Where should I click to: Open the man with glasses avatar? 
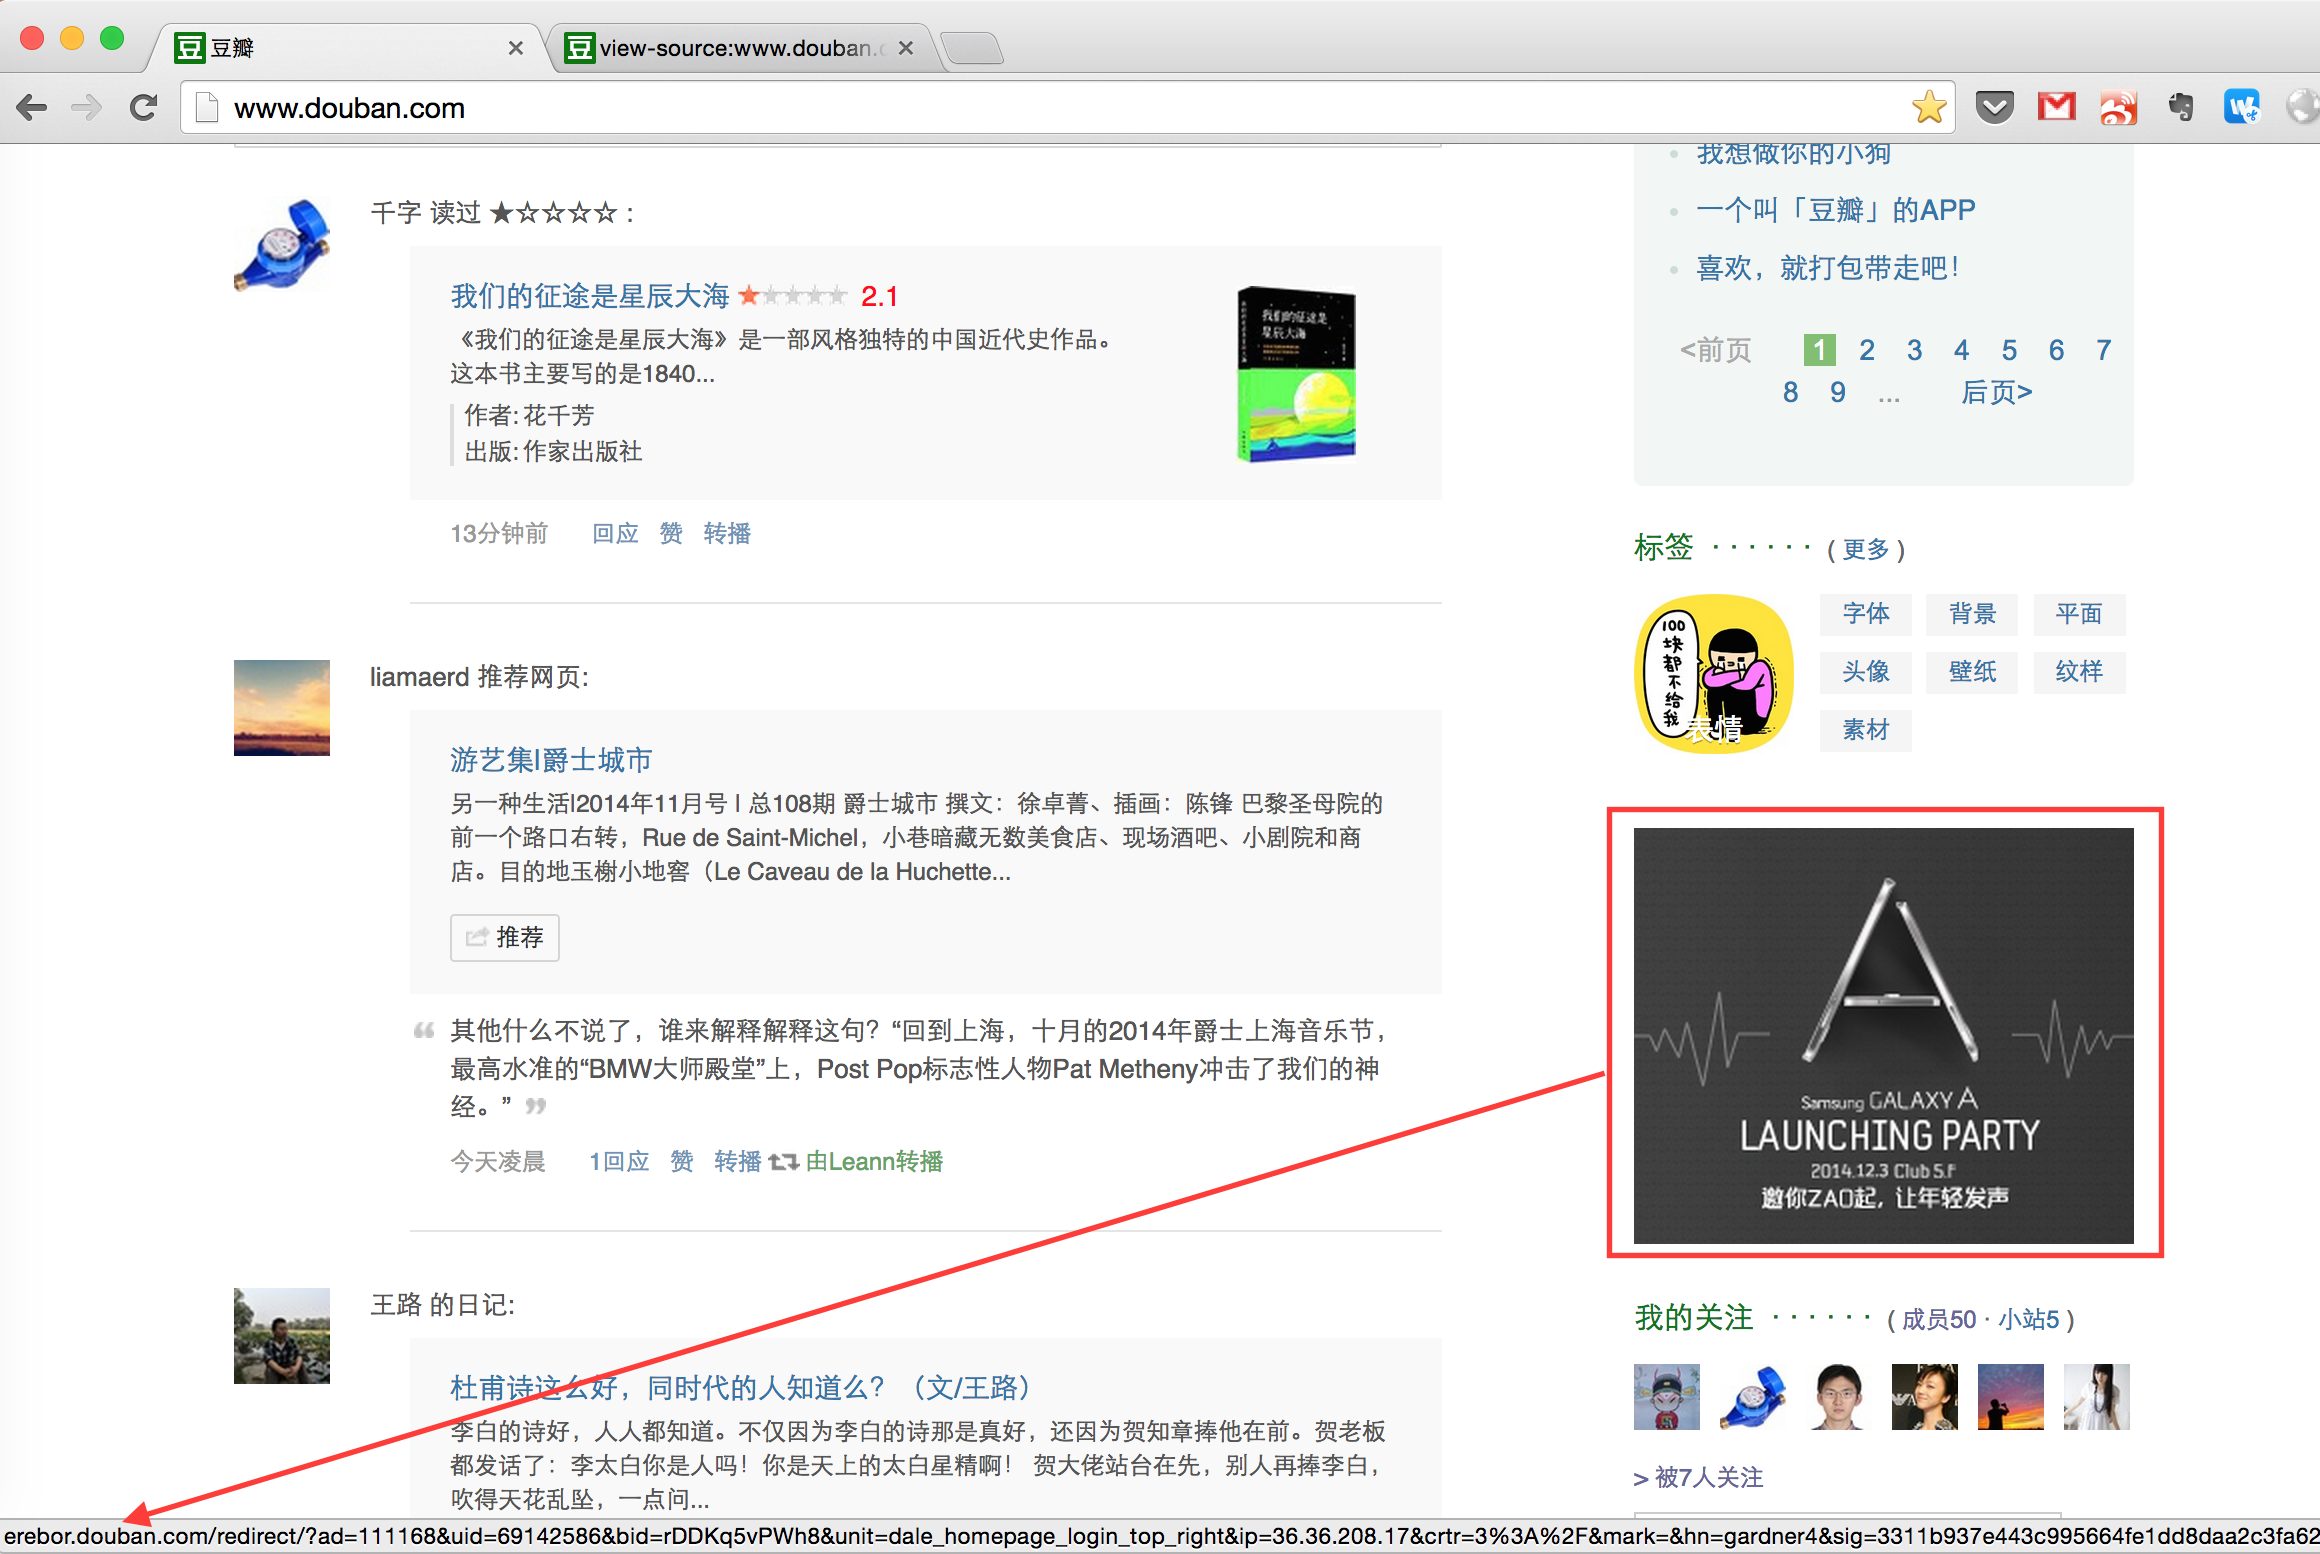pos(1839,1397)
